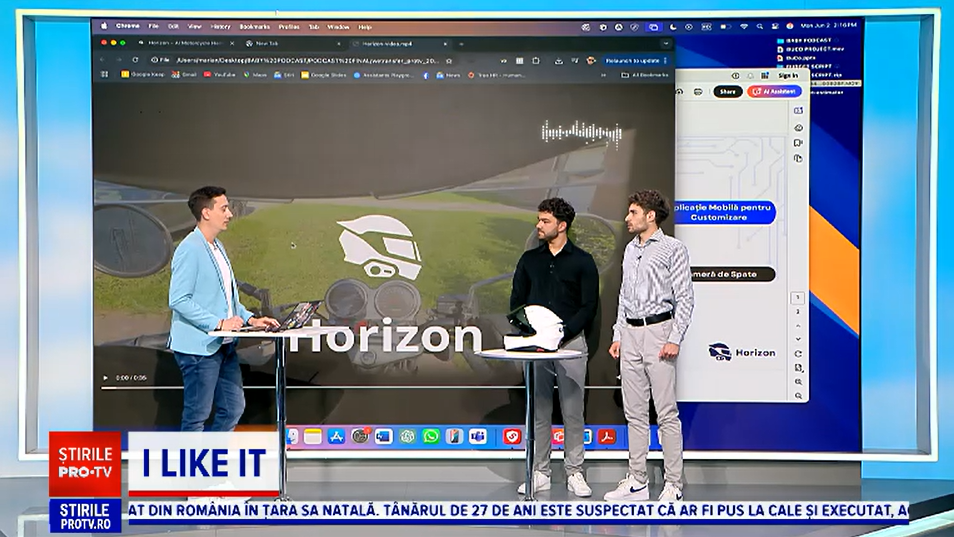Open the Notes app in the Dock

313,436
